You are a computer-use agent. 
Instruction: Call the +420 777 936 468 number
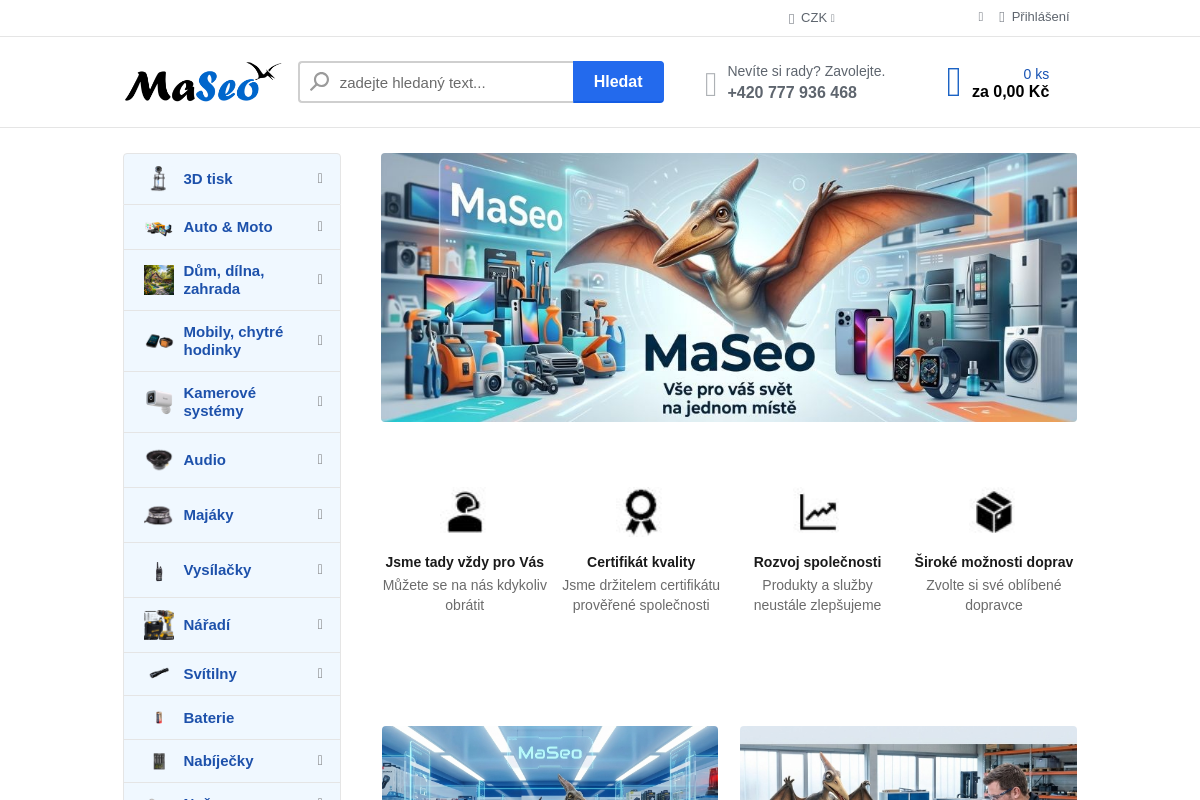coord(792,93)
